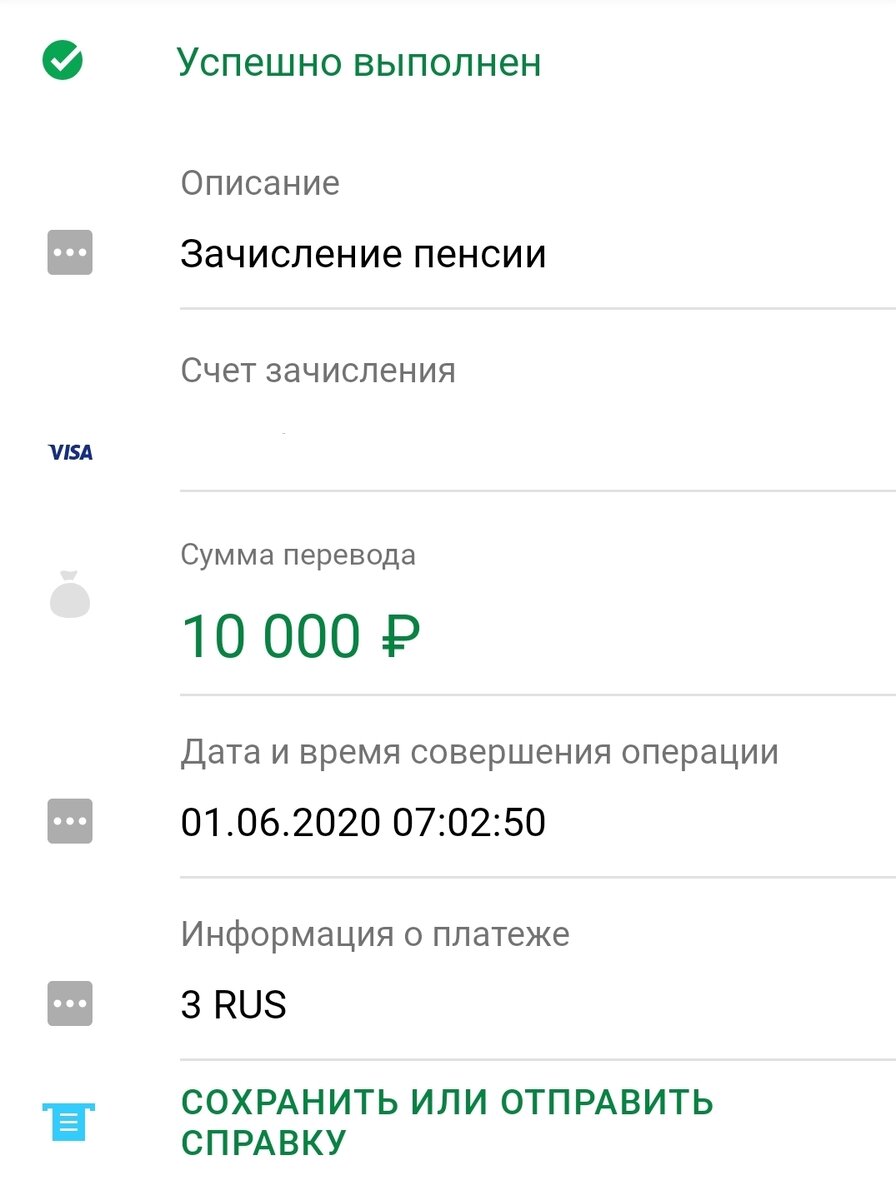Tap the word СПРАВКУ in the bottom link
Viewport: 896px width, 1200px height.
pos(263,1142)
